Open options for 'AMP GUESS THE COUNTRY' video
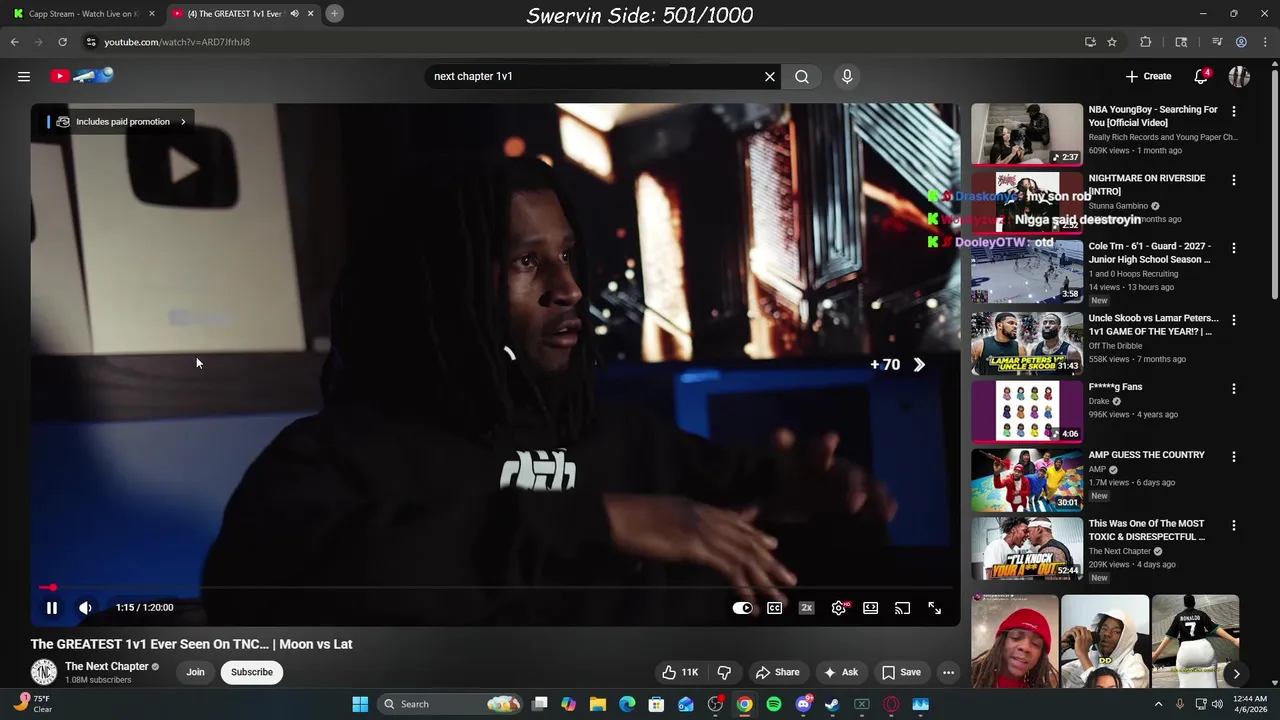The image size is (1280, 720). tap(1234, 456)
